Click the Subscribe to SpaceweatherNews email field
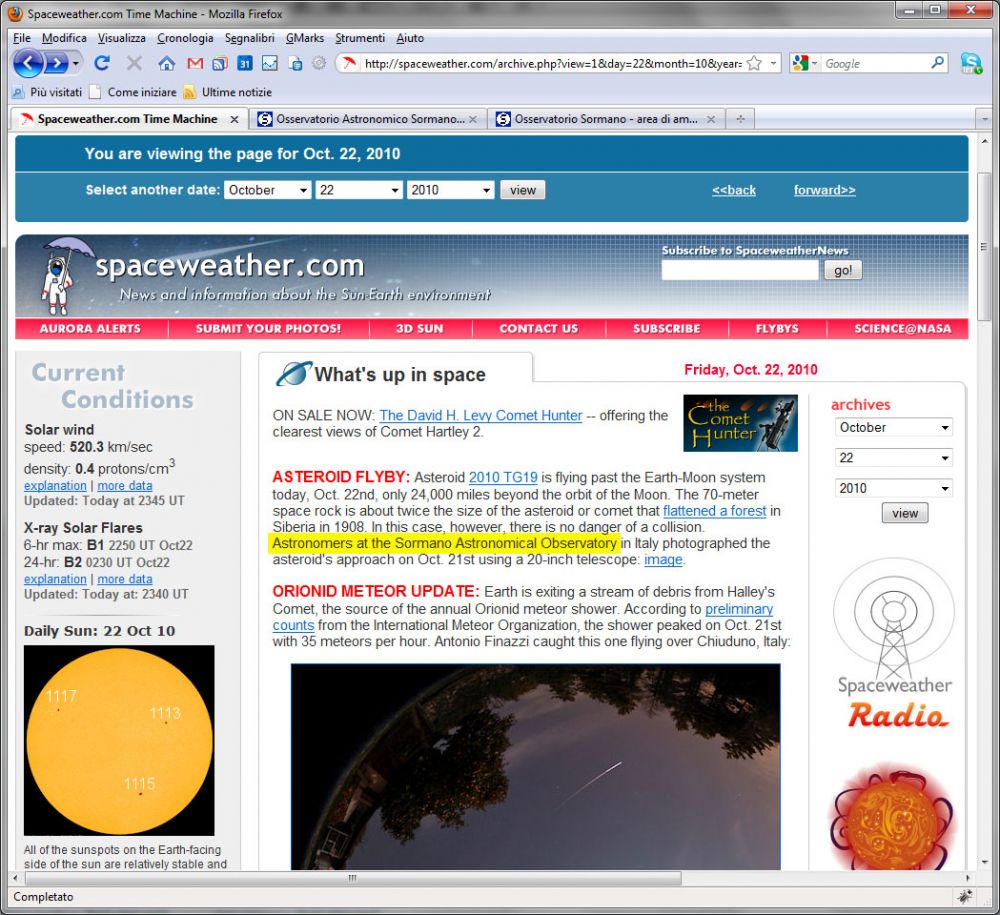1000x915 pixels. [x=739, y=270]
